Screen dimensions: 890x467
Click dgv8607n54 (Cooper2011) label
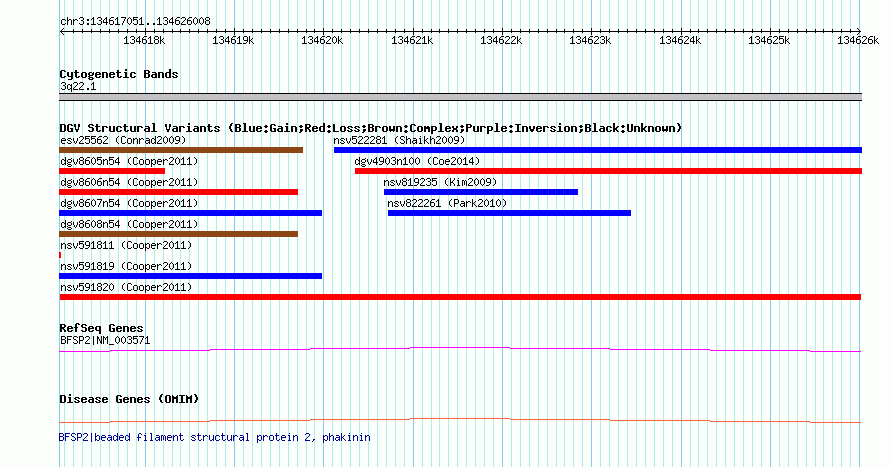pyautogui.click(x=129, y=203)
